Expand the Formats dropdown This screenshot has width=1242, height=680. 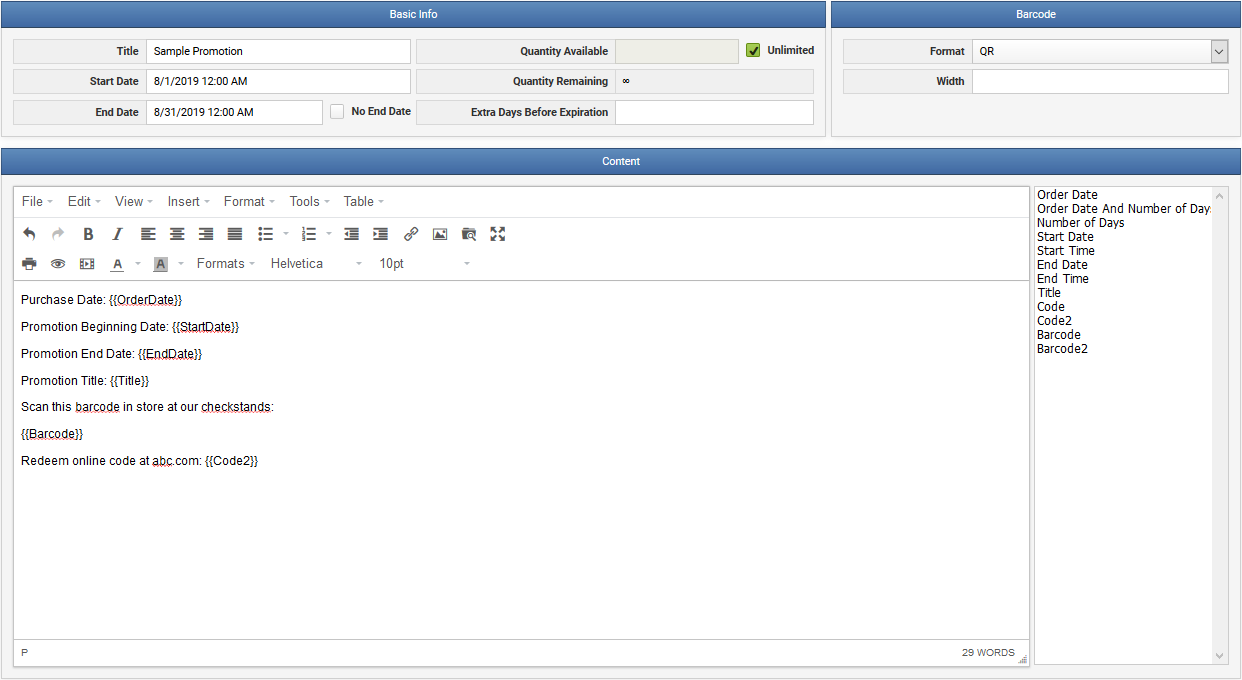(226, 264)
